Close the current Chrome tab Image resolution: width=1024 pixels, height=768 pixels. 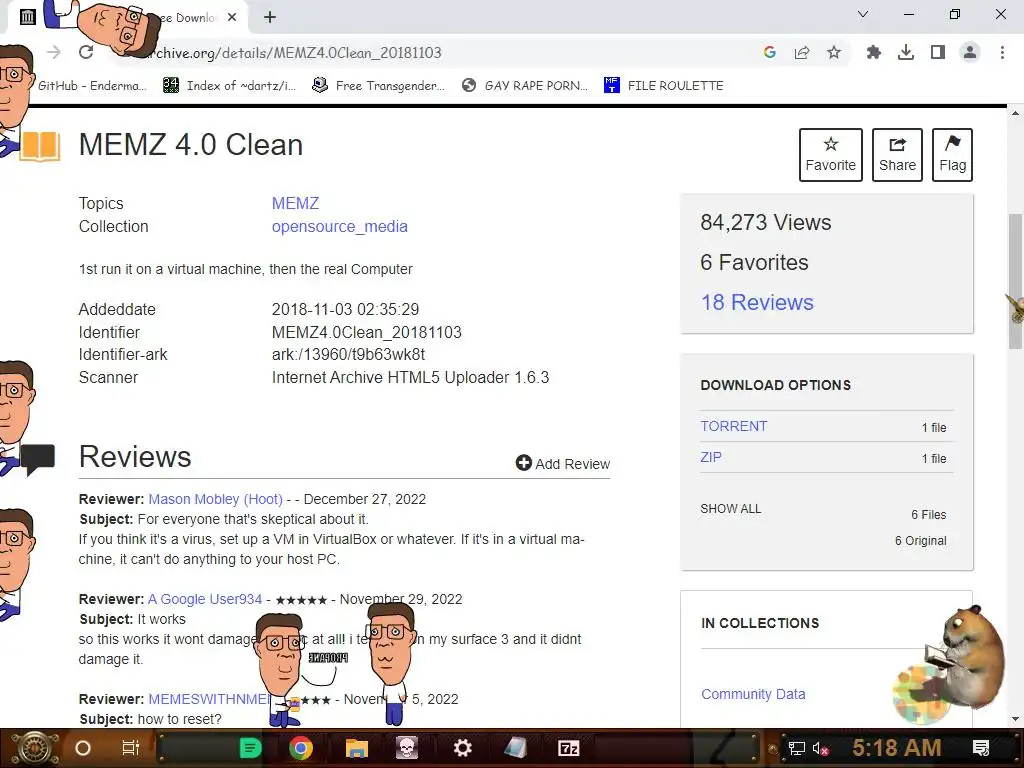232,17
